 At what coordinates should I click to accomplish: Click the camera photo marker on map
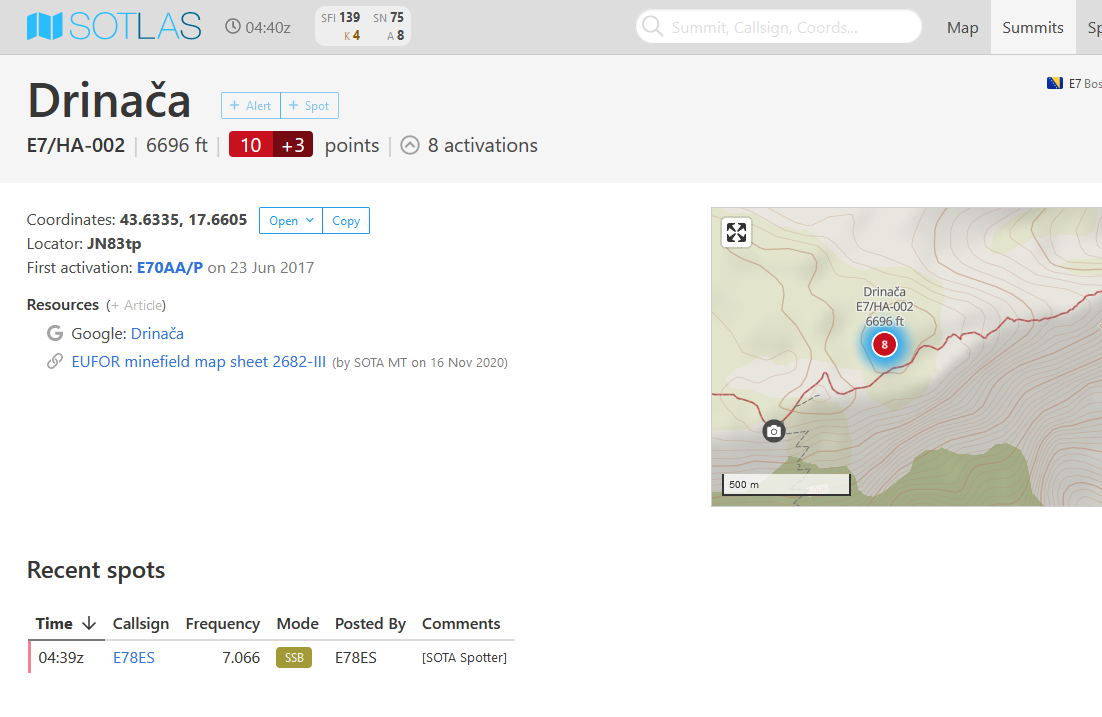click(x=773, y=431)
